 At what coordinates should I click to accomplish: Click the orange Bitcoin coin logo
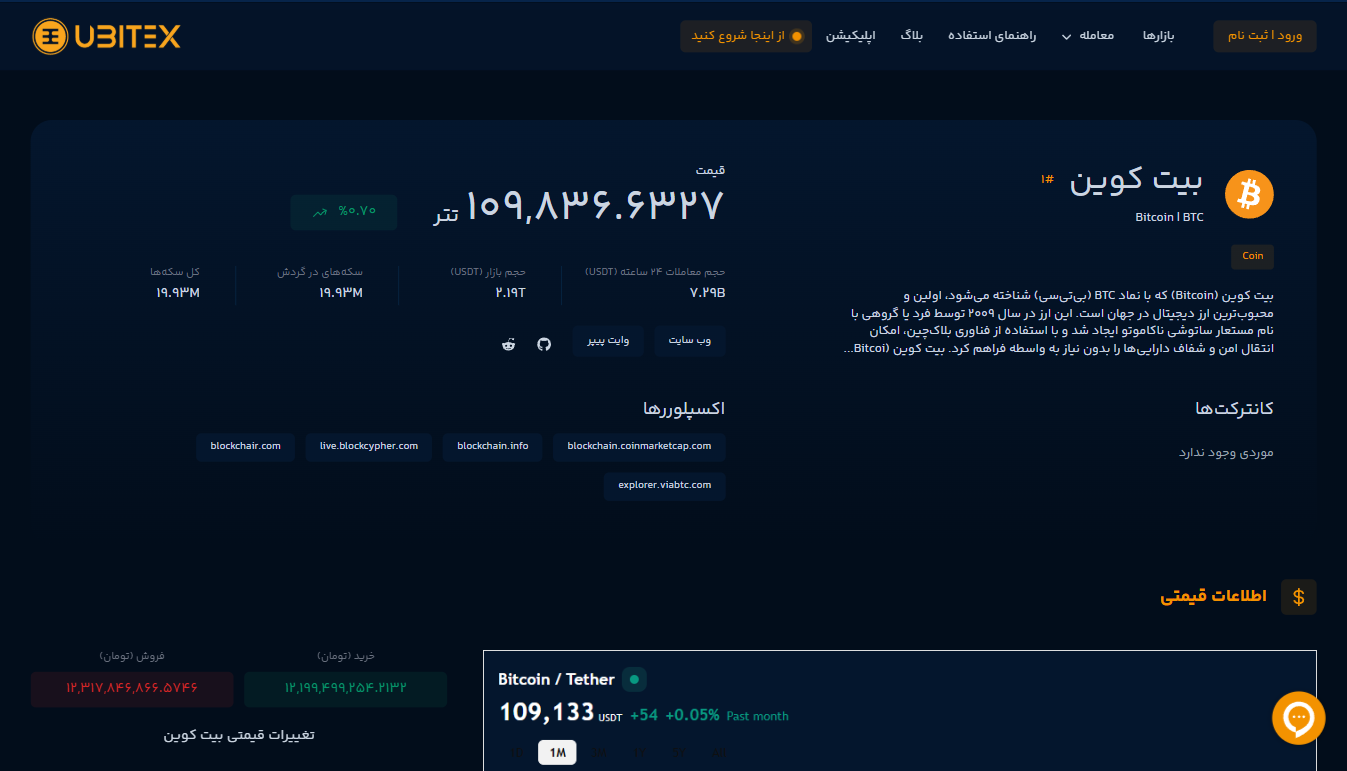(1249, 194)
